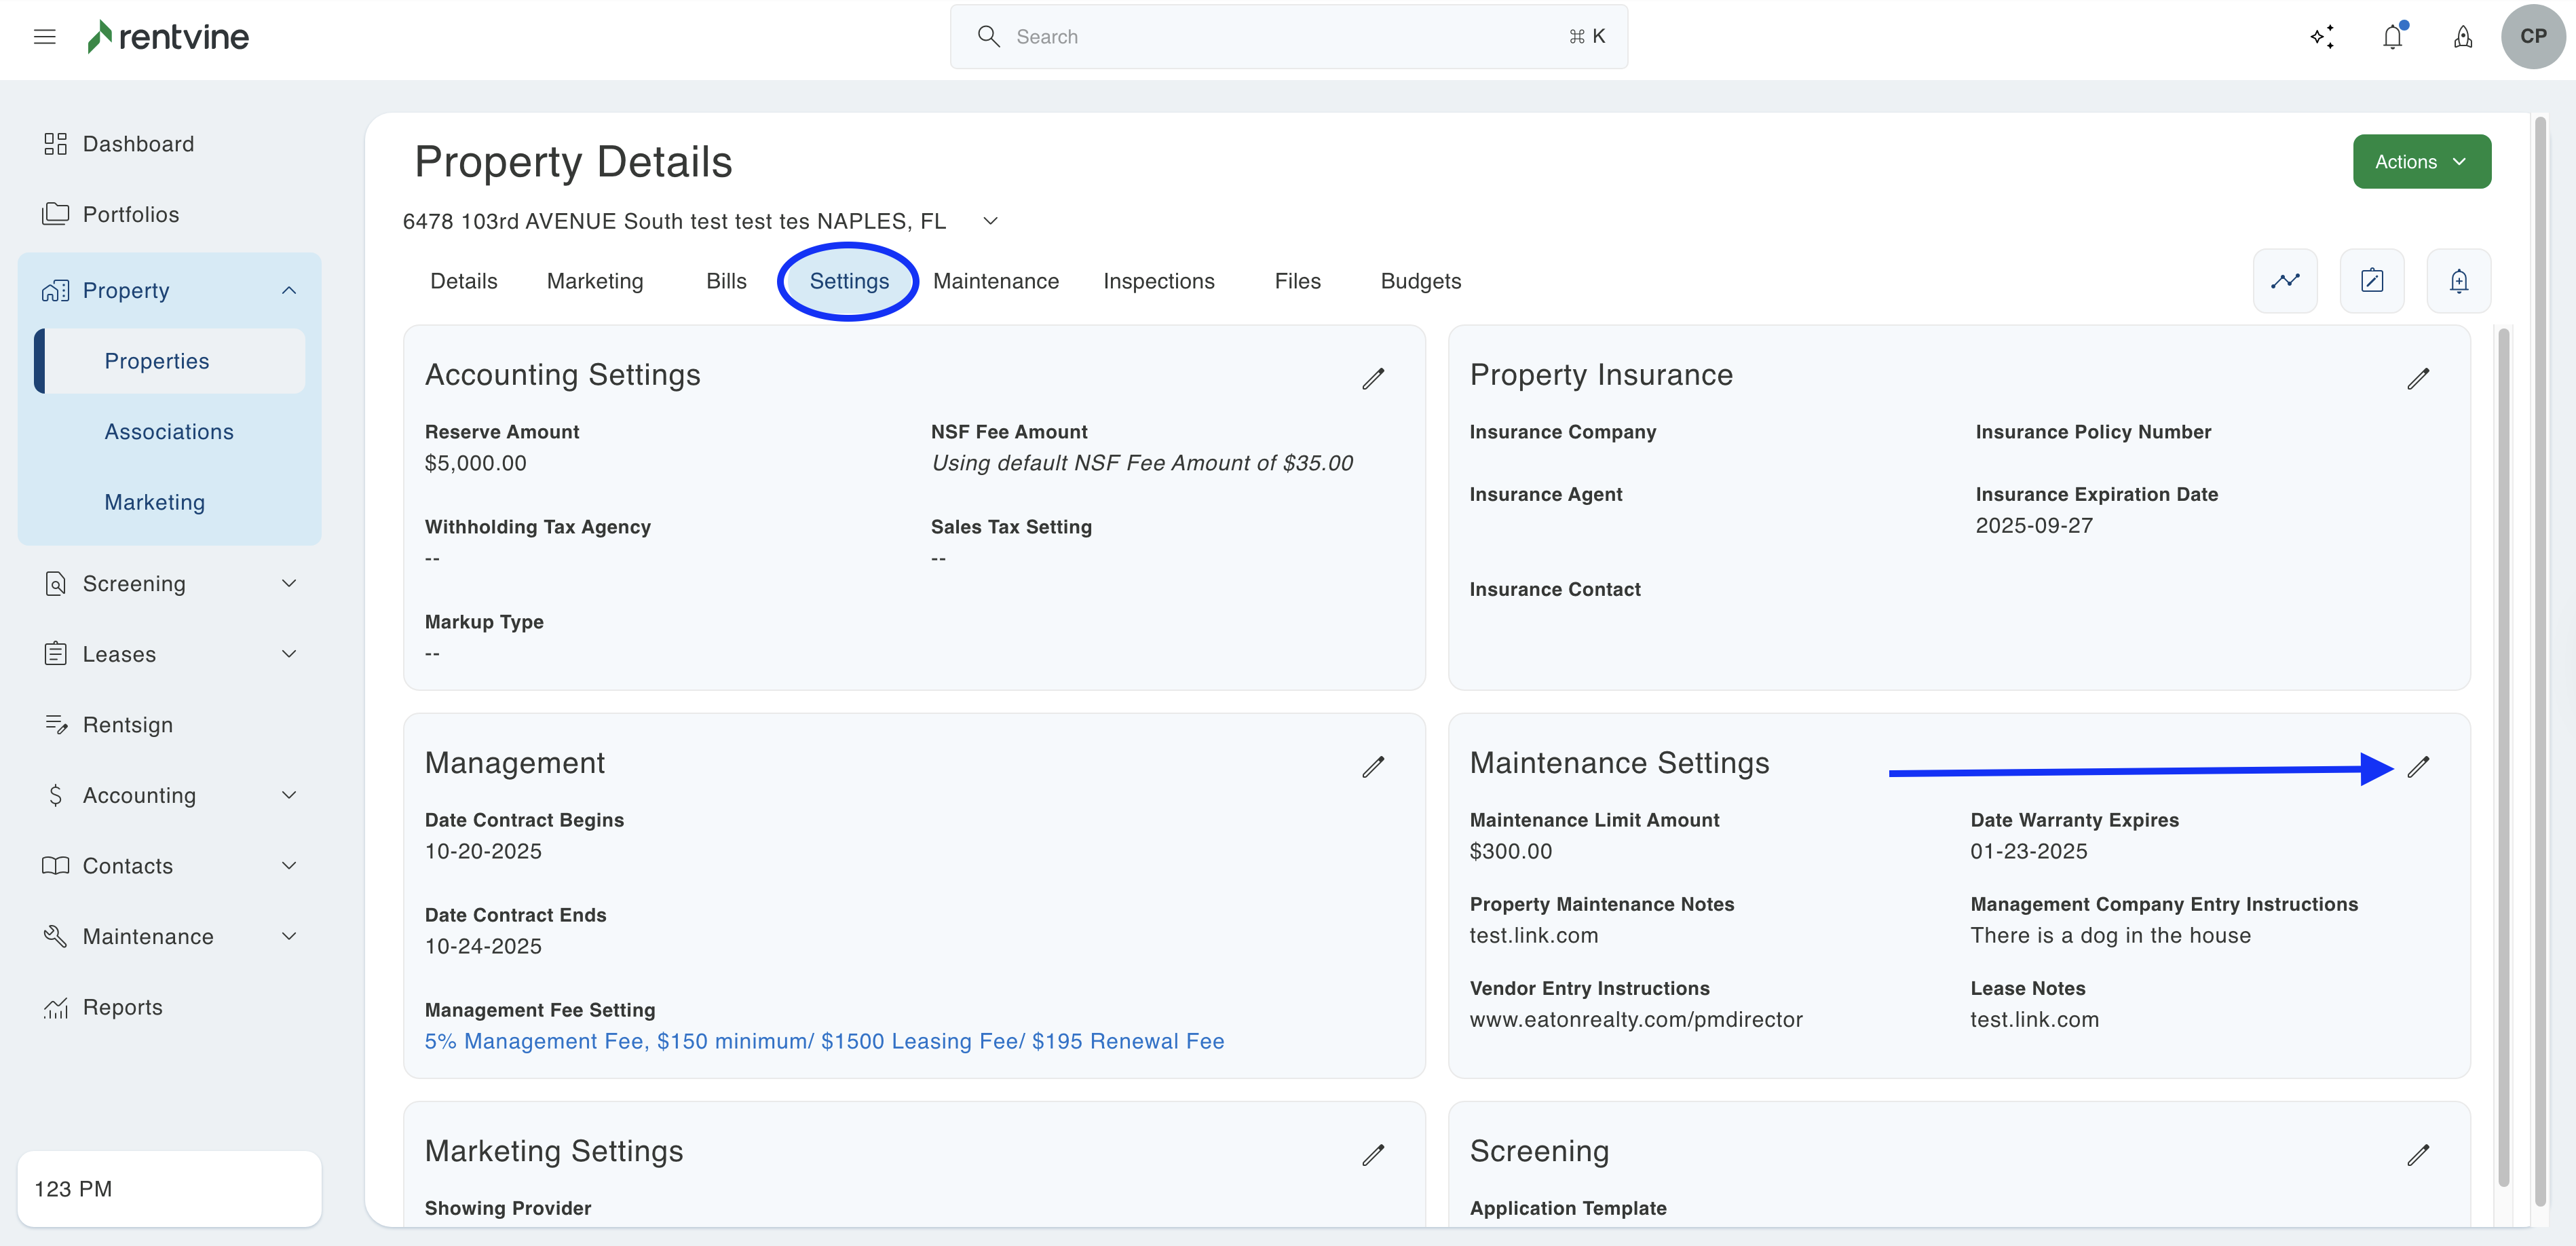Open the notifications bell
This screenshot has height=1246, width=2576.
point(2392,37)
